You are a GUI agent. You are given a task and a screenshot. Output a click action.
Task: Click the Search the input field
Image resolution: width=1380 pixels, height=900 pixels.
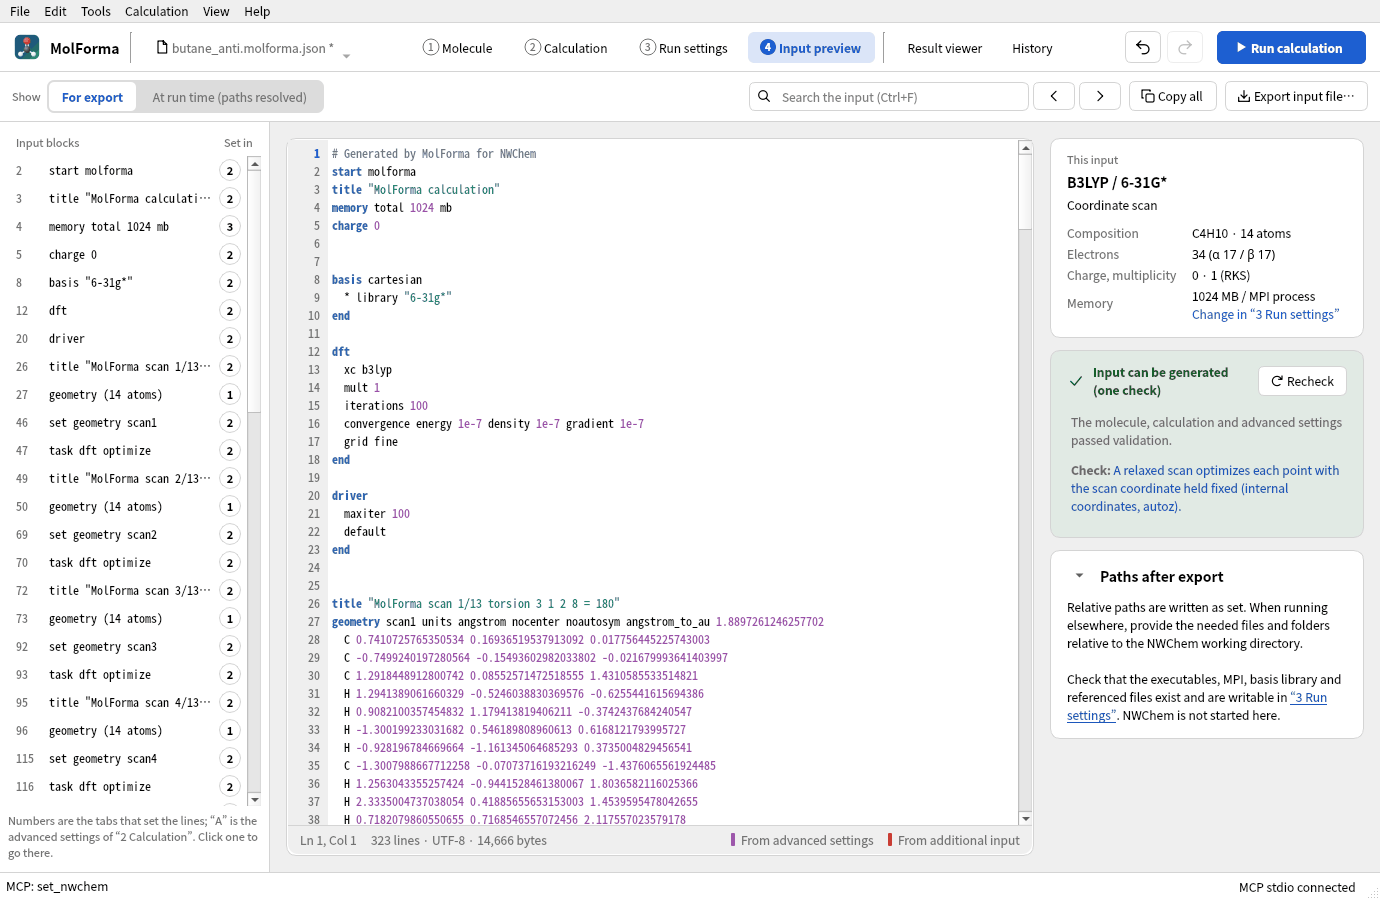pos(889,96)
